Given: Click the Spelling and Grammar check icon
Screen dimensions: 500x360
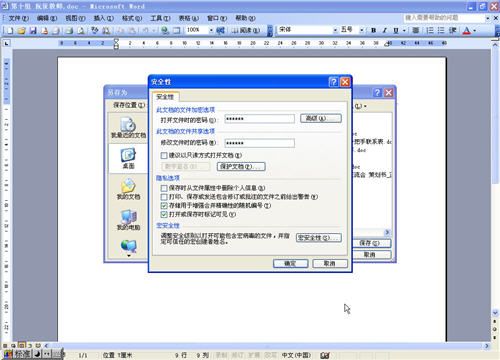Looking at the screenshot, I should 95,31.
